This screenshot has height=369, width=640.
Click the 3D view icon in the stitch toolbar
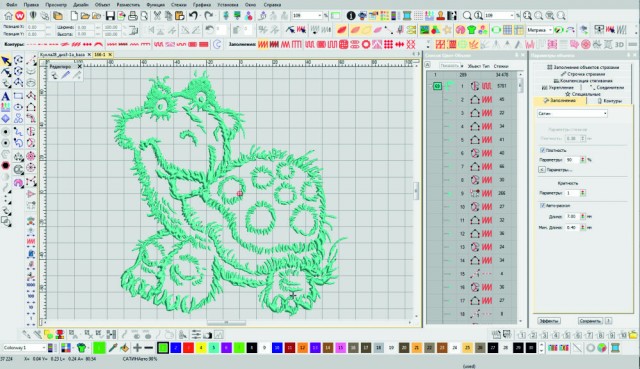click(x=619, y=44)
